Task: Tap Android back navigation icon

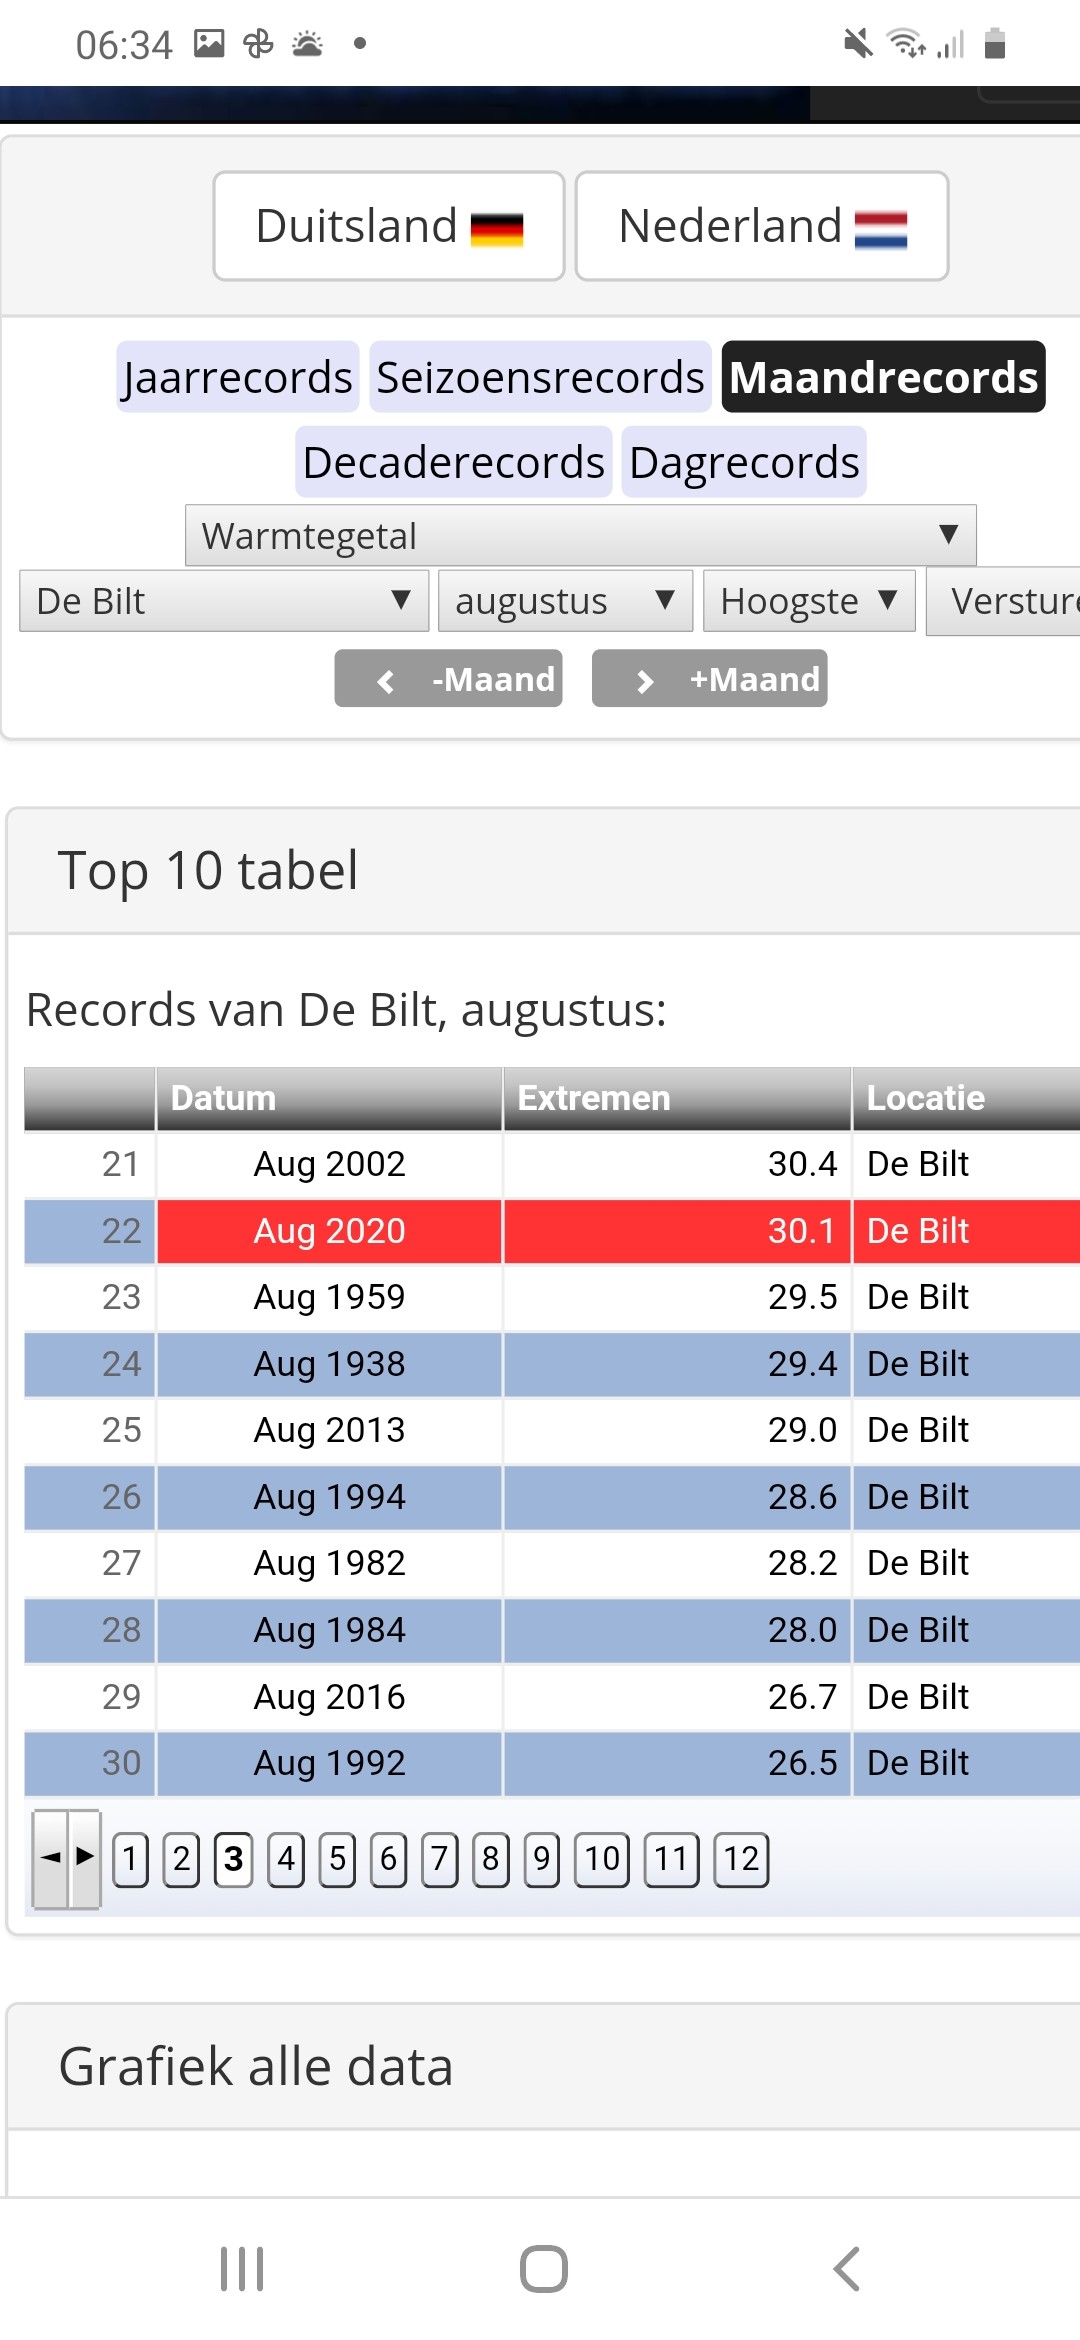Action: pyautogui.click(x=846, y=2268)
